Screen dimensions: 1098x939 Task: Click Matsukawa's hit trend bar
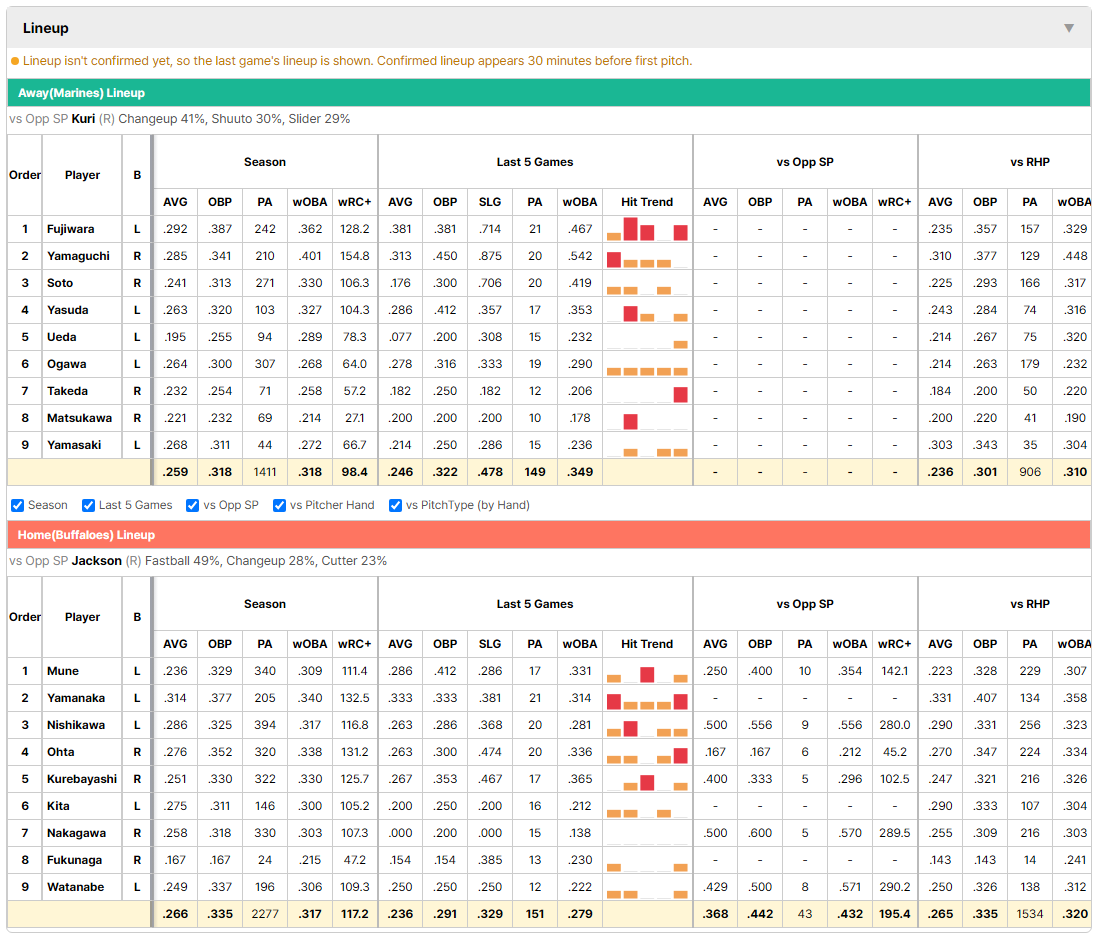coord(630,422)
